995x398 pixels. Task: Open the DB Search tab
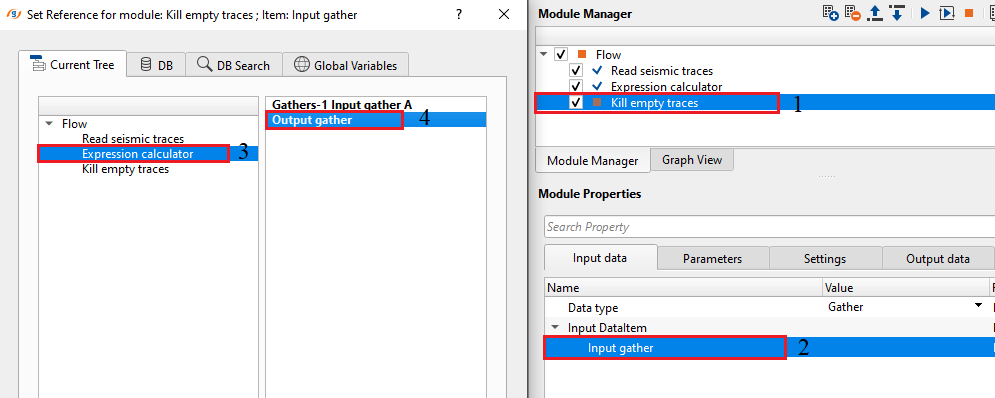[x=234, y=65]
